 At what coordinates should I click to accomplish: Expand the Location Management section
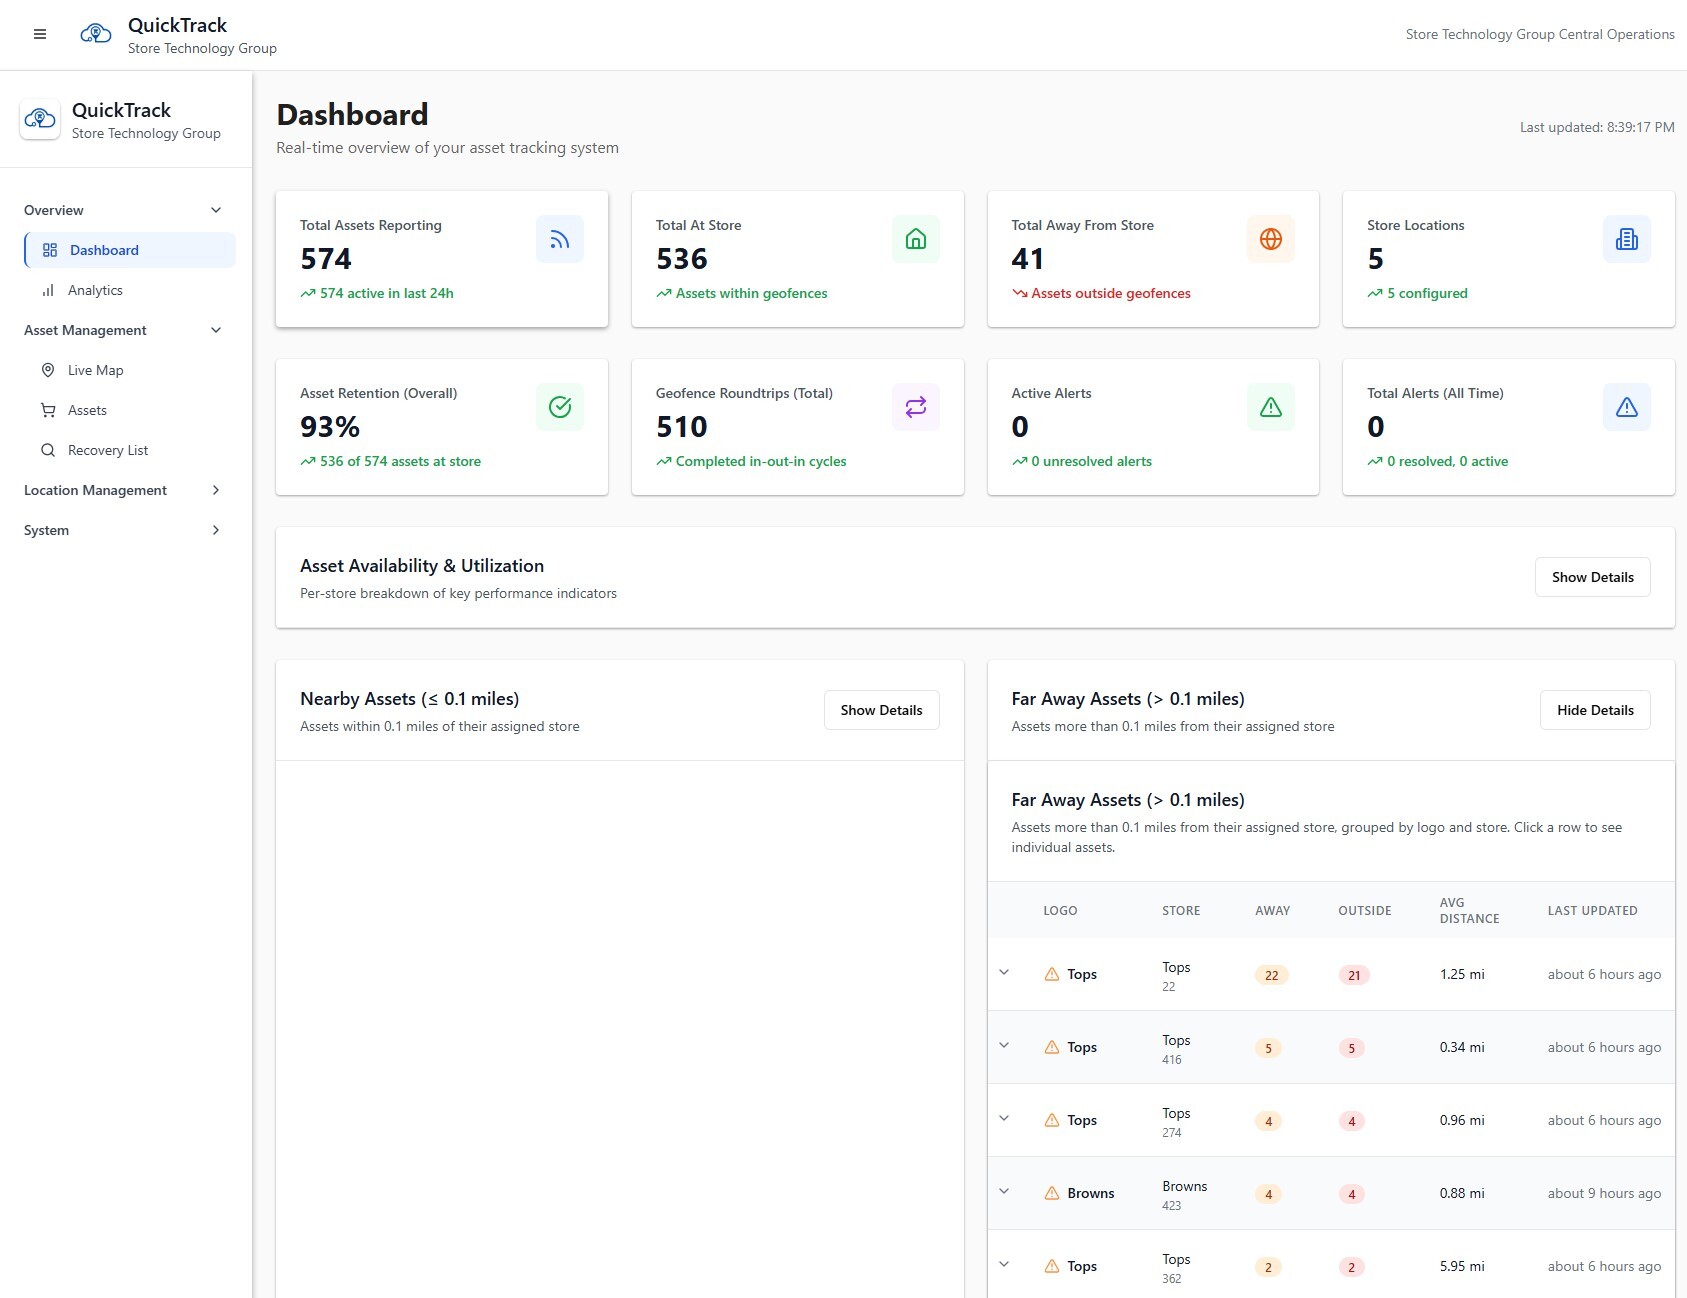pyautogui.click(x=215, y=490)
